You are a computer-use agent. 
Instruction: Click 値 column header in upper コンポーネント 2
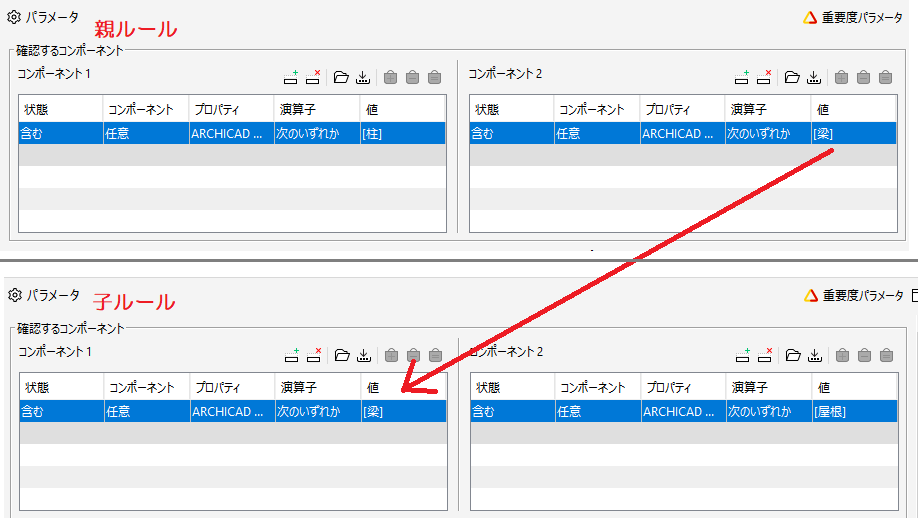coord(854,109)
